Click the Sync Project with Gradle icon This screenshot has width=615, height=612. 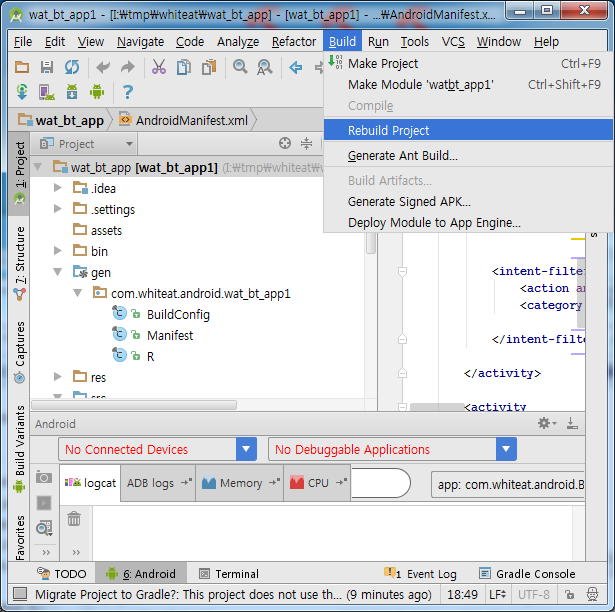click(x=22, y=92)
